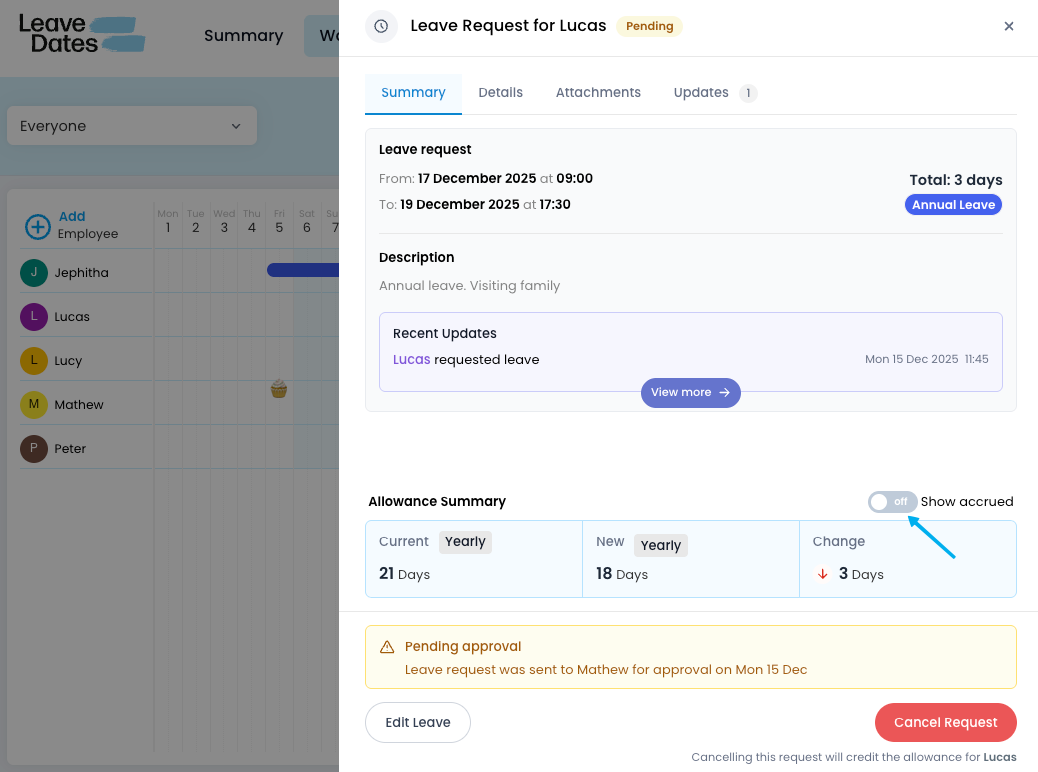
Task: Click the clock icon beside the leave request title
Action: [x=380, y=26]
